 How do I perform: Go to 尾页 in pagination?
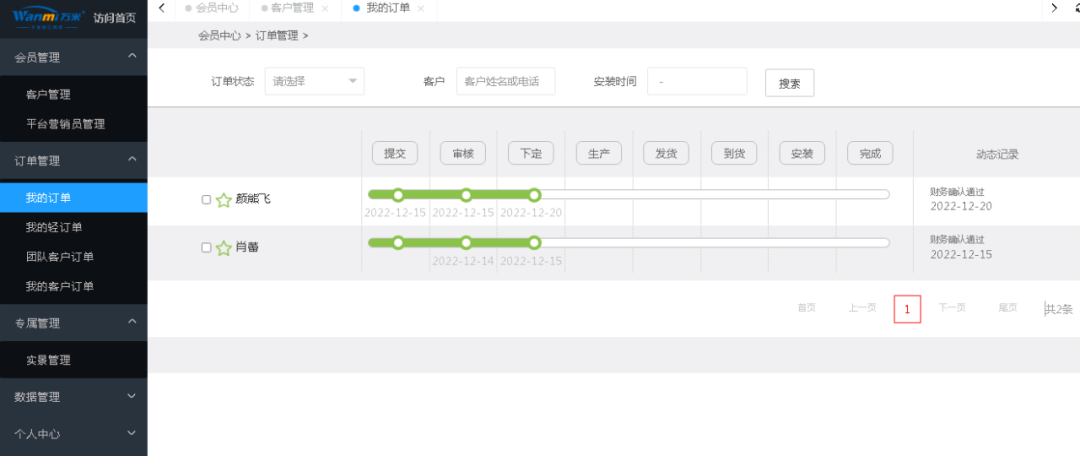pos(1008,308)
